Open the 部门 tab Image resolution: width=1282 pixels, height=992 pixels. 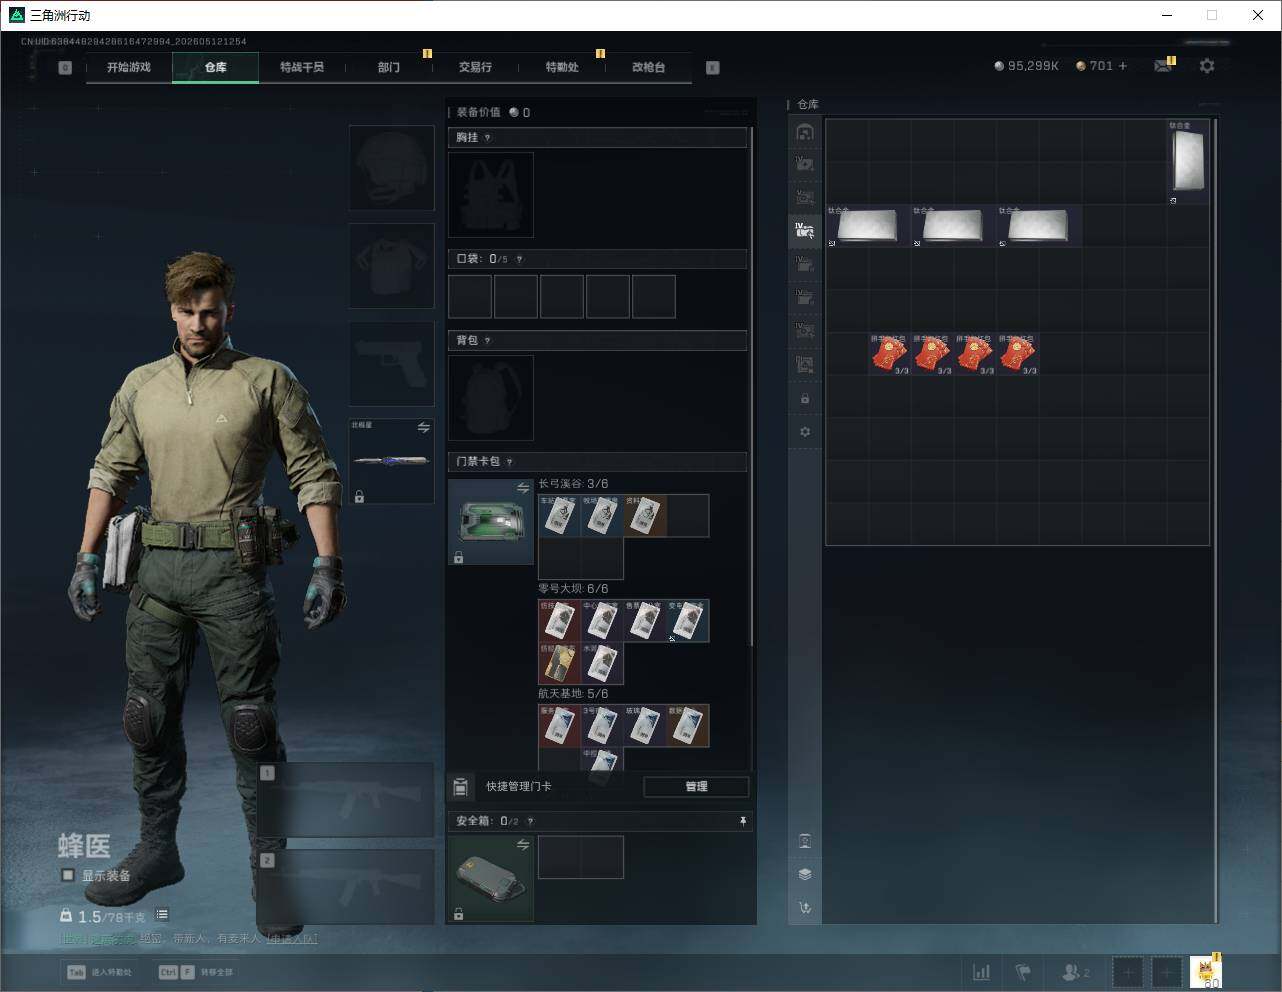(389, 67)
